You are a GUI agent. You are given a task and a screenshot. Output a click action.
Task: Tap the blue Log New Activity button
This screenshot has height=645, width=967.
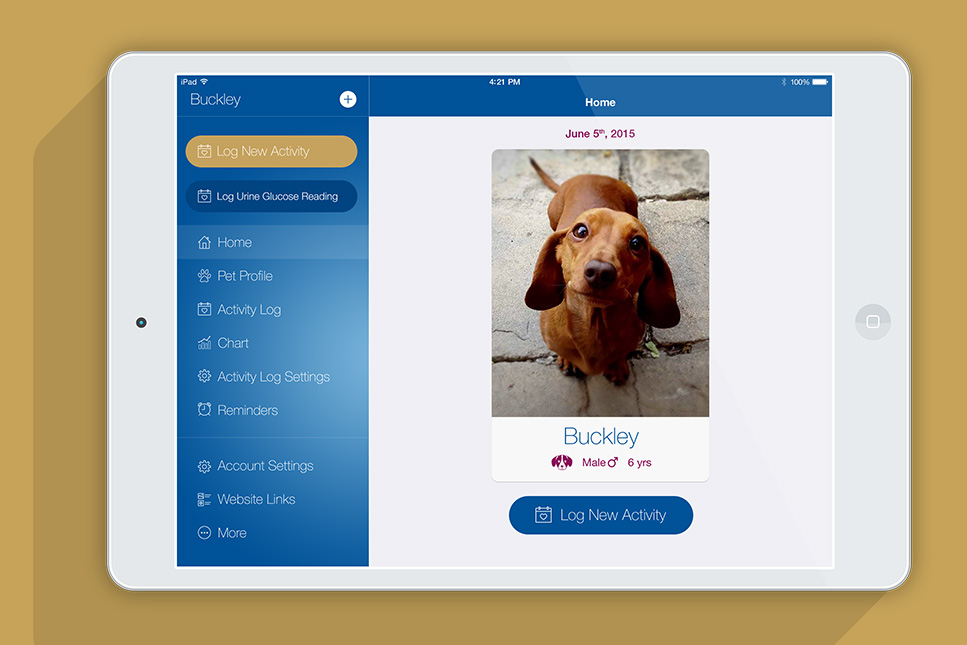tap(601, 515)
